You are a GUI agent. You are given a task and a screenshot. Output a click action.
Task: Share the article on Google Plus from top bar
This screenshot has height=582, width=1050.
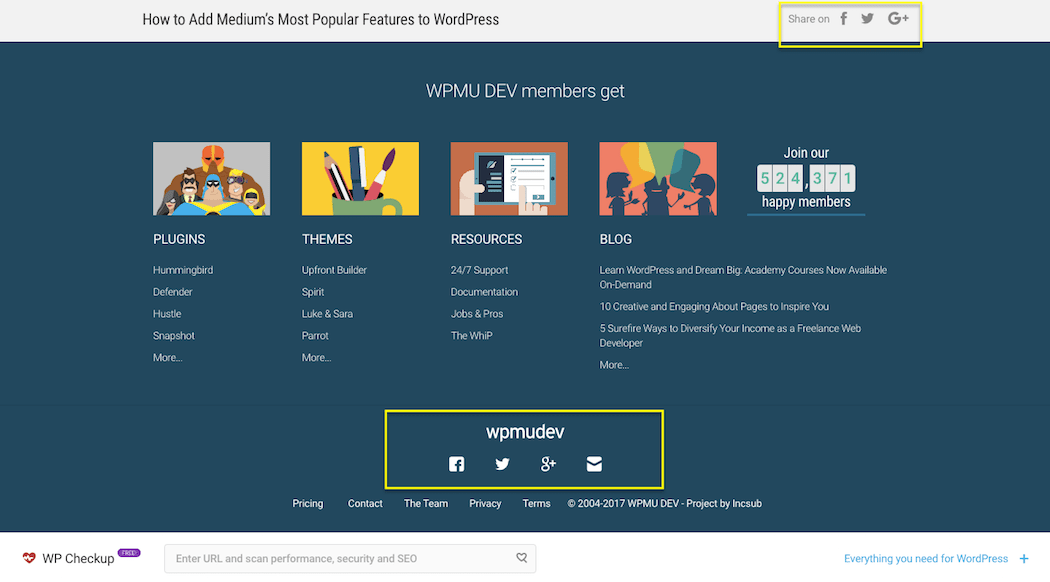coord(898,19)
